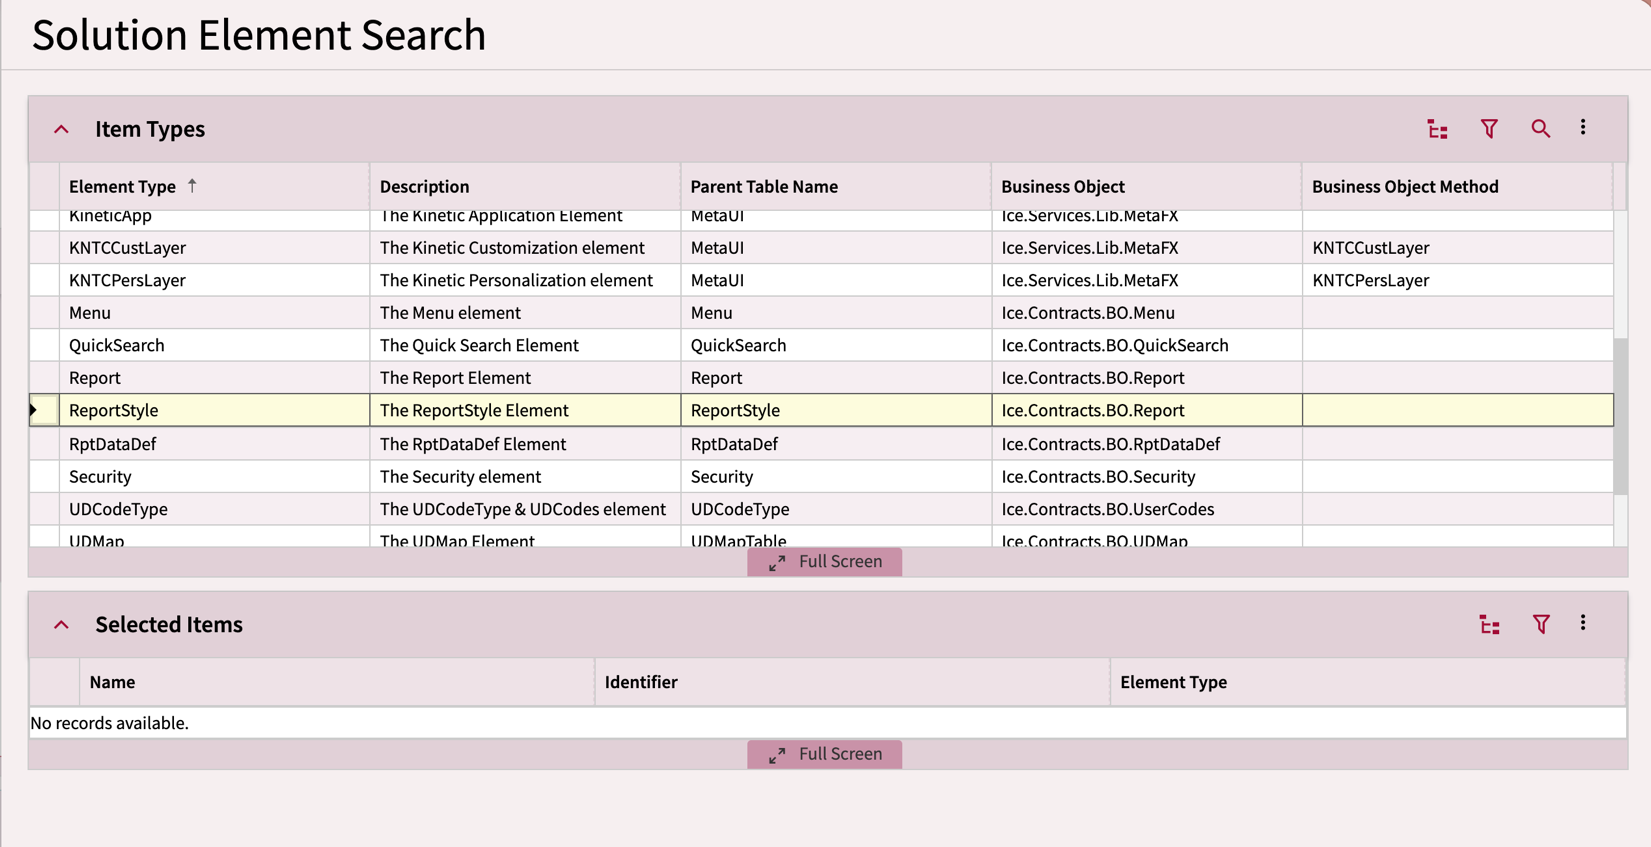1651x847 pixels.
Task: Open grouping icon in Selected Items header
Action: pyautogui.click(x=1490, y=625)
